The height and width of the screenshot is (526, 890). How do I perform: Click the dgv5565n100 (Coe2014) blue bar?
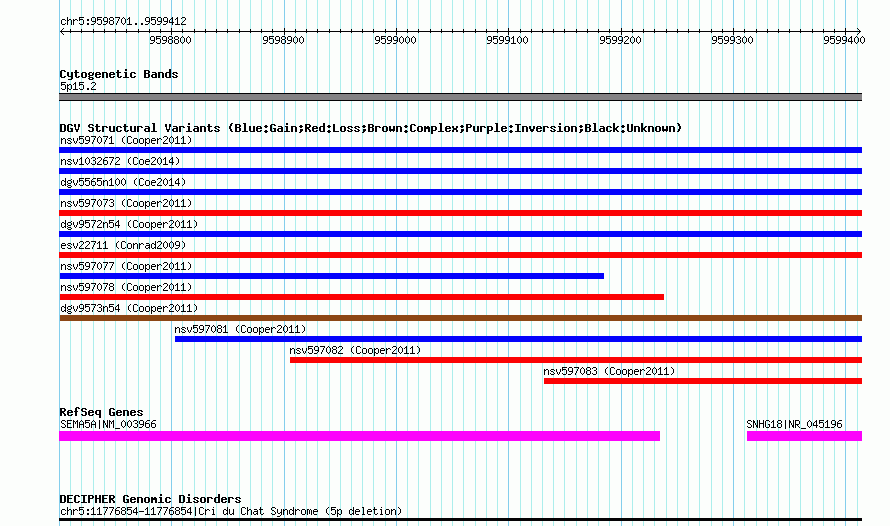[460, 192]
